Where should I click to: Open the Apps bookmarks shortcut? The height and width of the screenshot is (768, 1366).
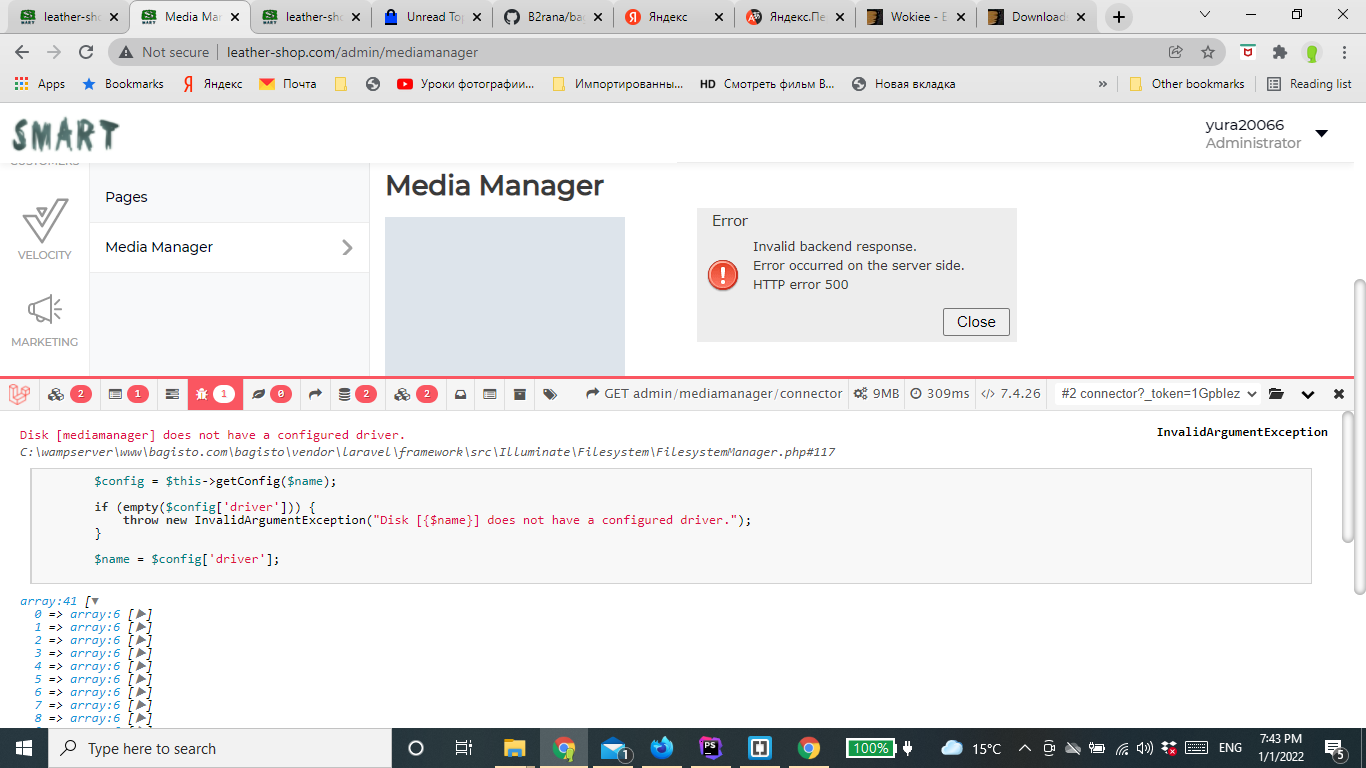(40, 84)
